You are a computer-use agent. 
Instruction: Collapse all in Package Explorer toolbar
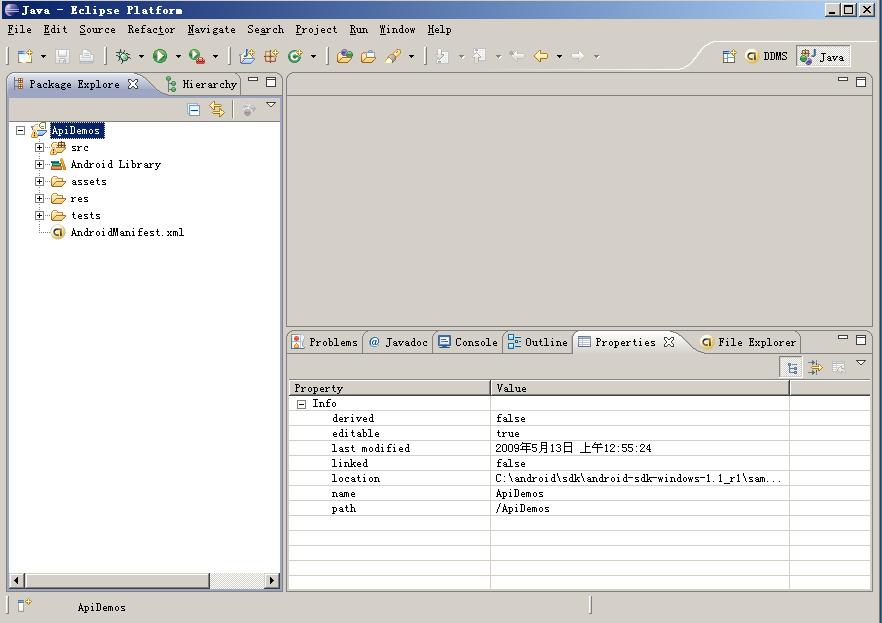[194, 110]
